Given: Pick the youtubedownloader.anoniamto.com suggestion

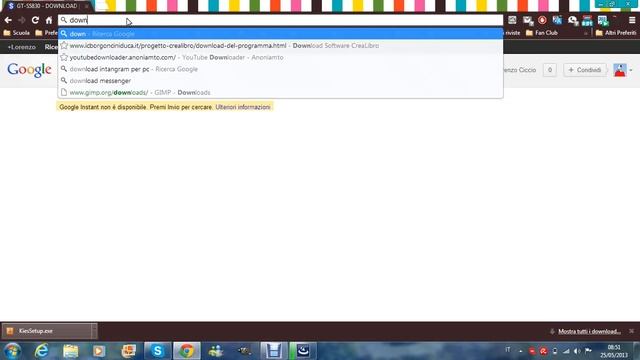Looking at the screenshot, I should pyautogui.click(x=280, y=58).
